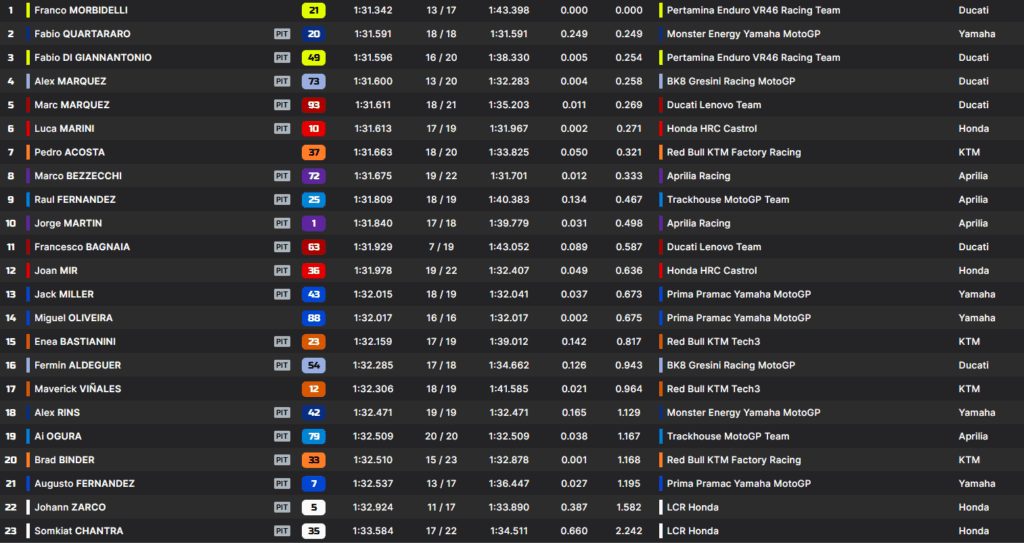Click Bezzecchi's last lap time 1:31.701

tap(509, 176)
